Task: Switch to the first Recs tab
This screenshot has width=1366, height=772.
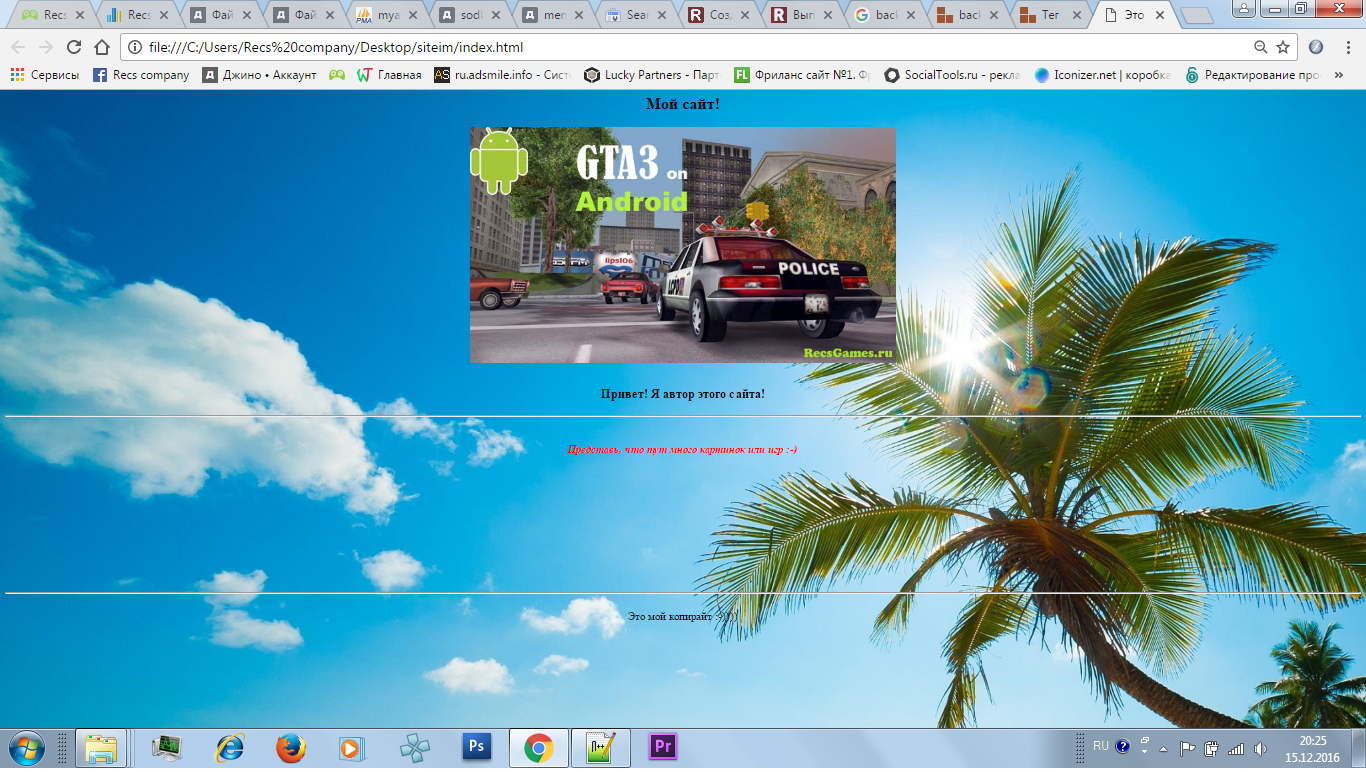Action: 54,15
